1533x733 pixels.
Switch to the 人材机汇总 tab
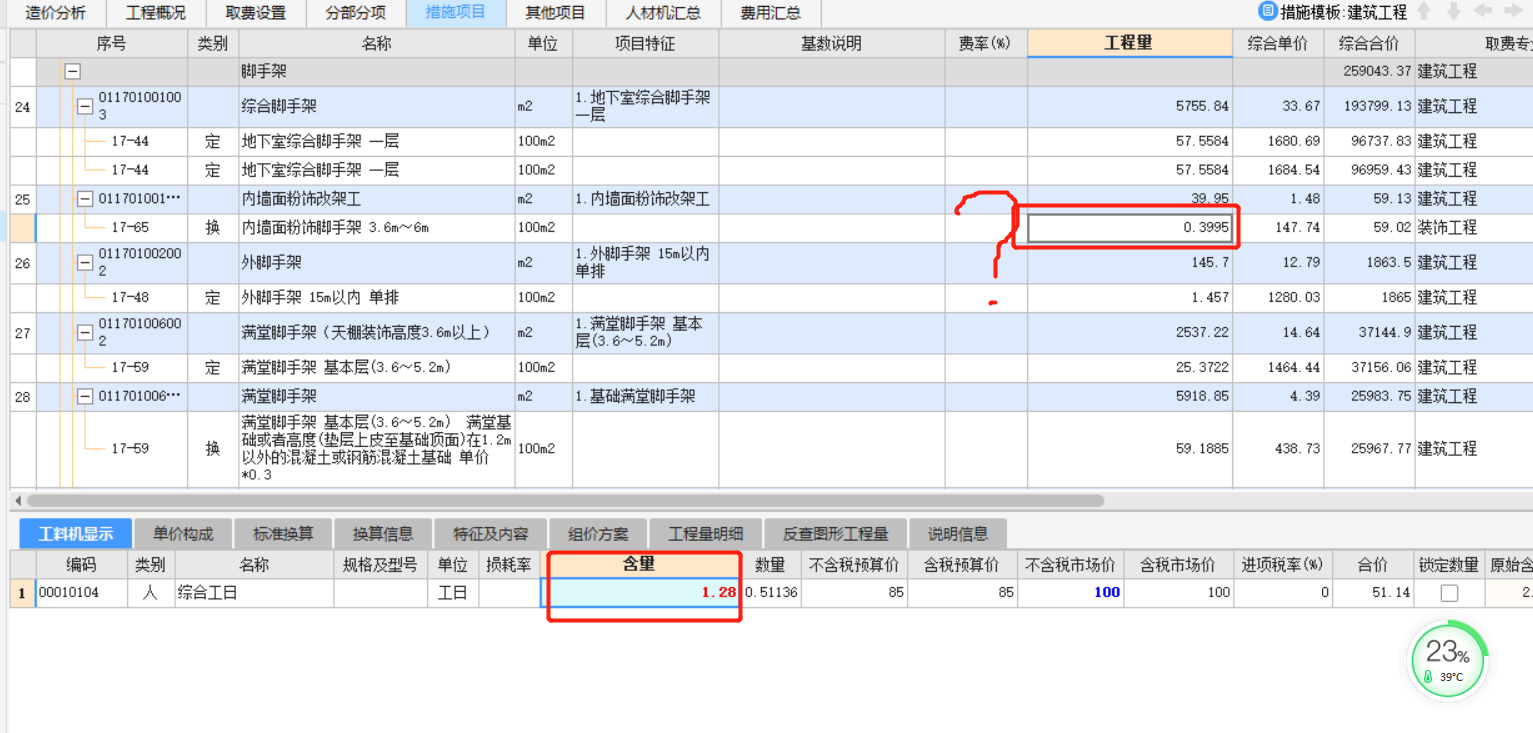tap(663, 13)
